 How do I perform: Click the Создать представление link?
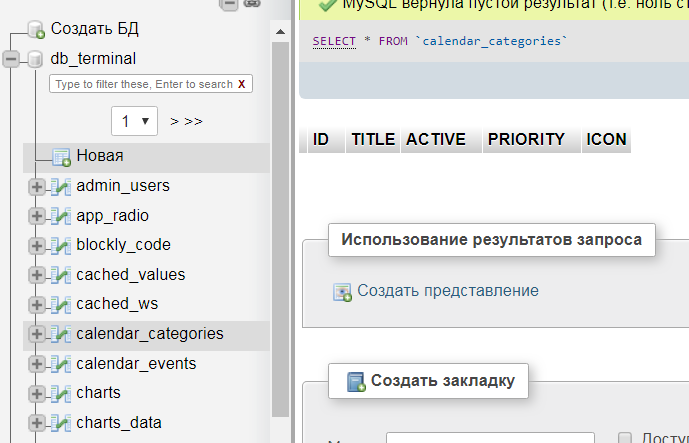(x=448, y=291)
